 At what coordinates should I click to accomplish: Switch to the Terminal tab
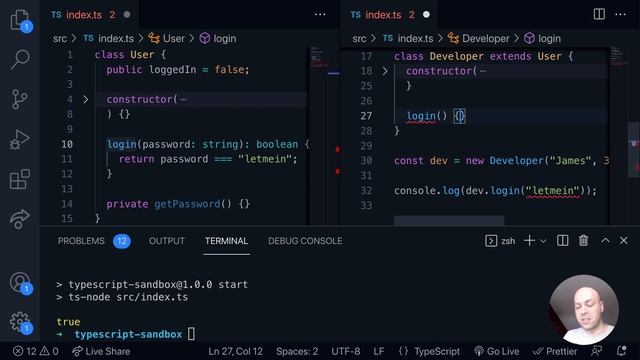tap(227, 241)
